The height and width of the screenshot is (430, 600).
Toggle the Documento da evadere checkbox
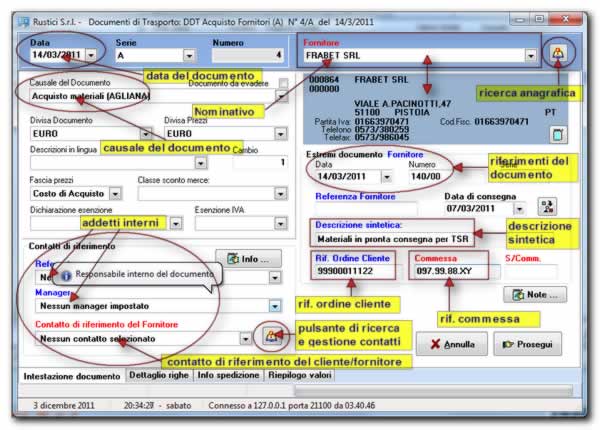point(283,84)
